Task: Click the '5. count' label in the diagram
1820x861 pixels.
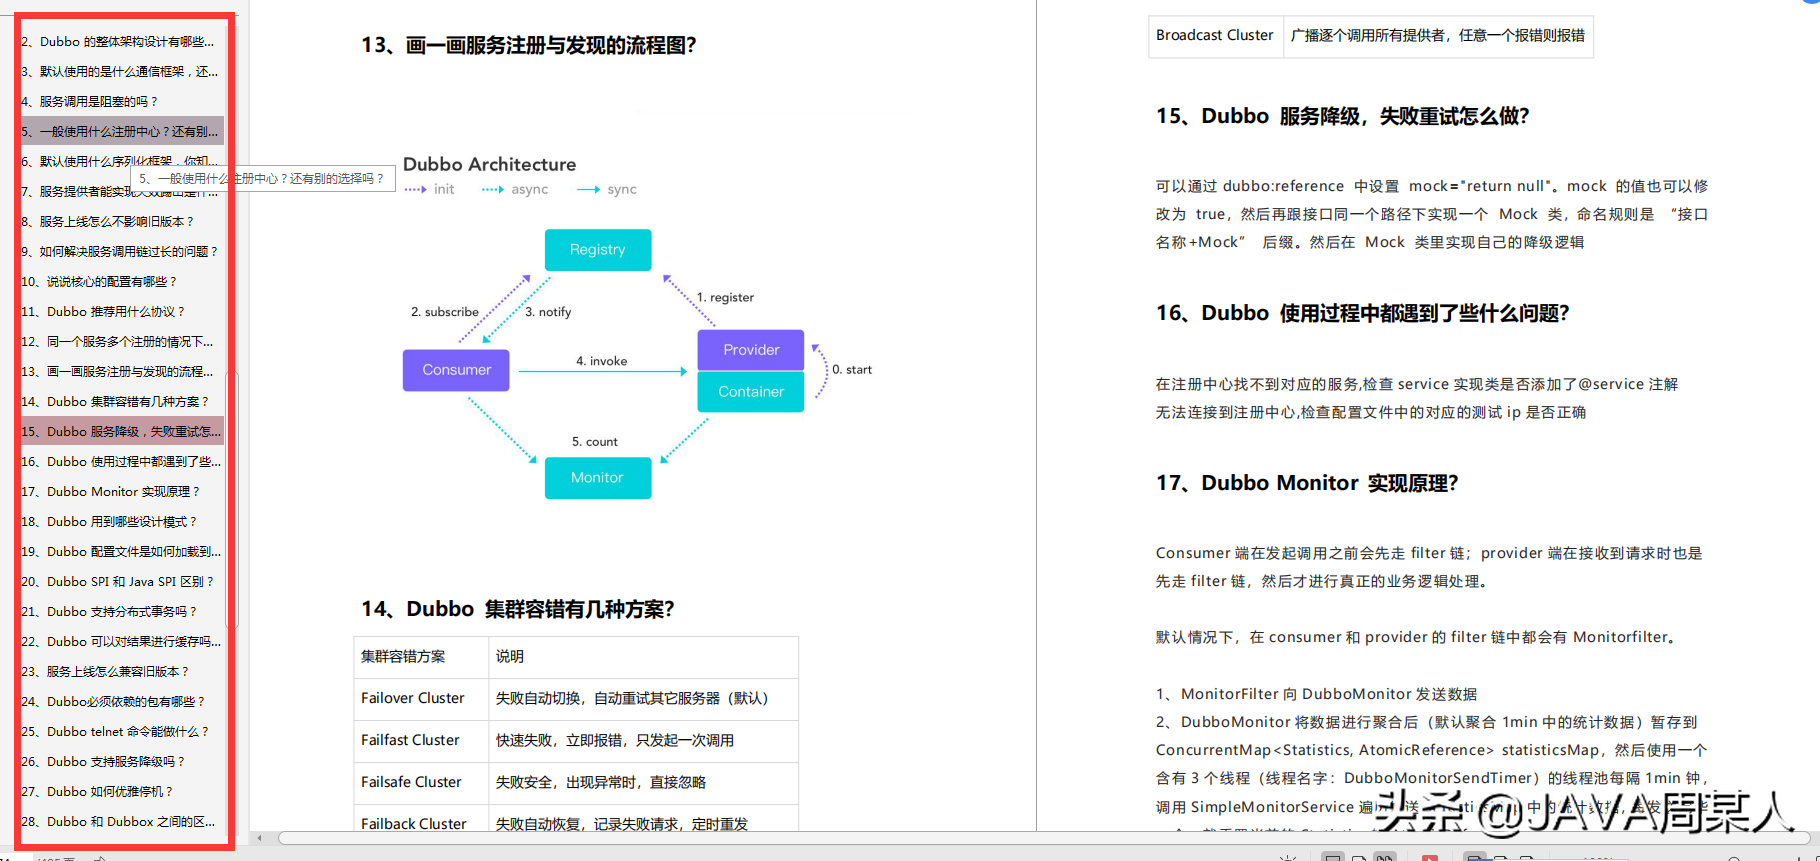Action: 595,441
